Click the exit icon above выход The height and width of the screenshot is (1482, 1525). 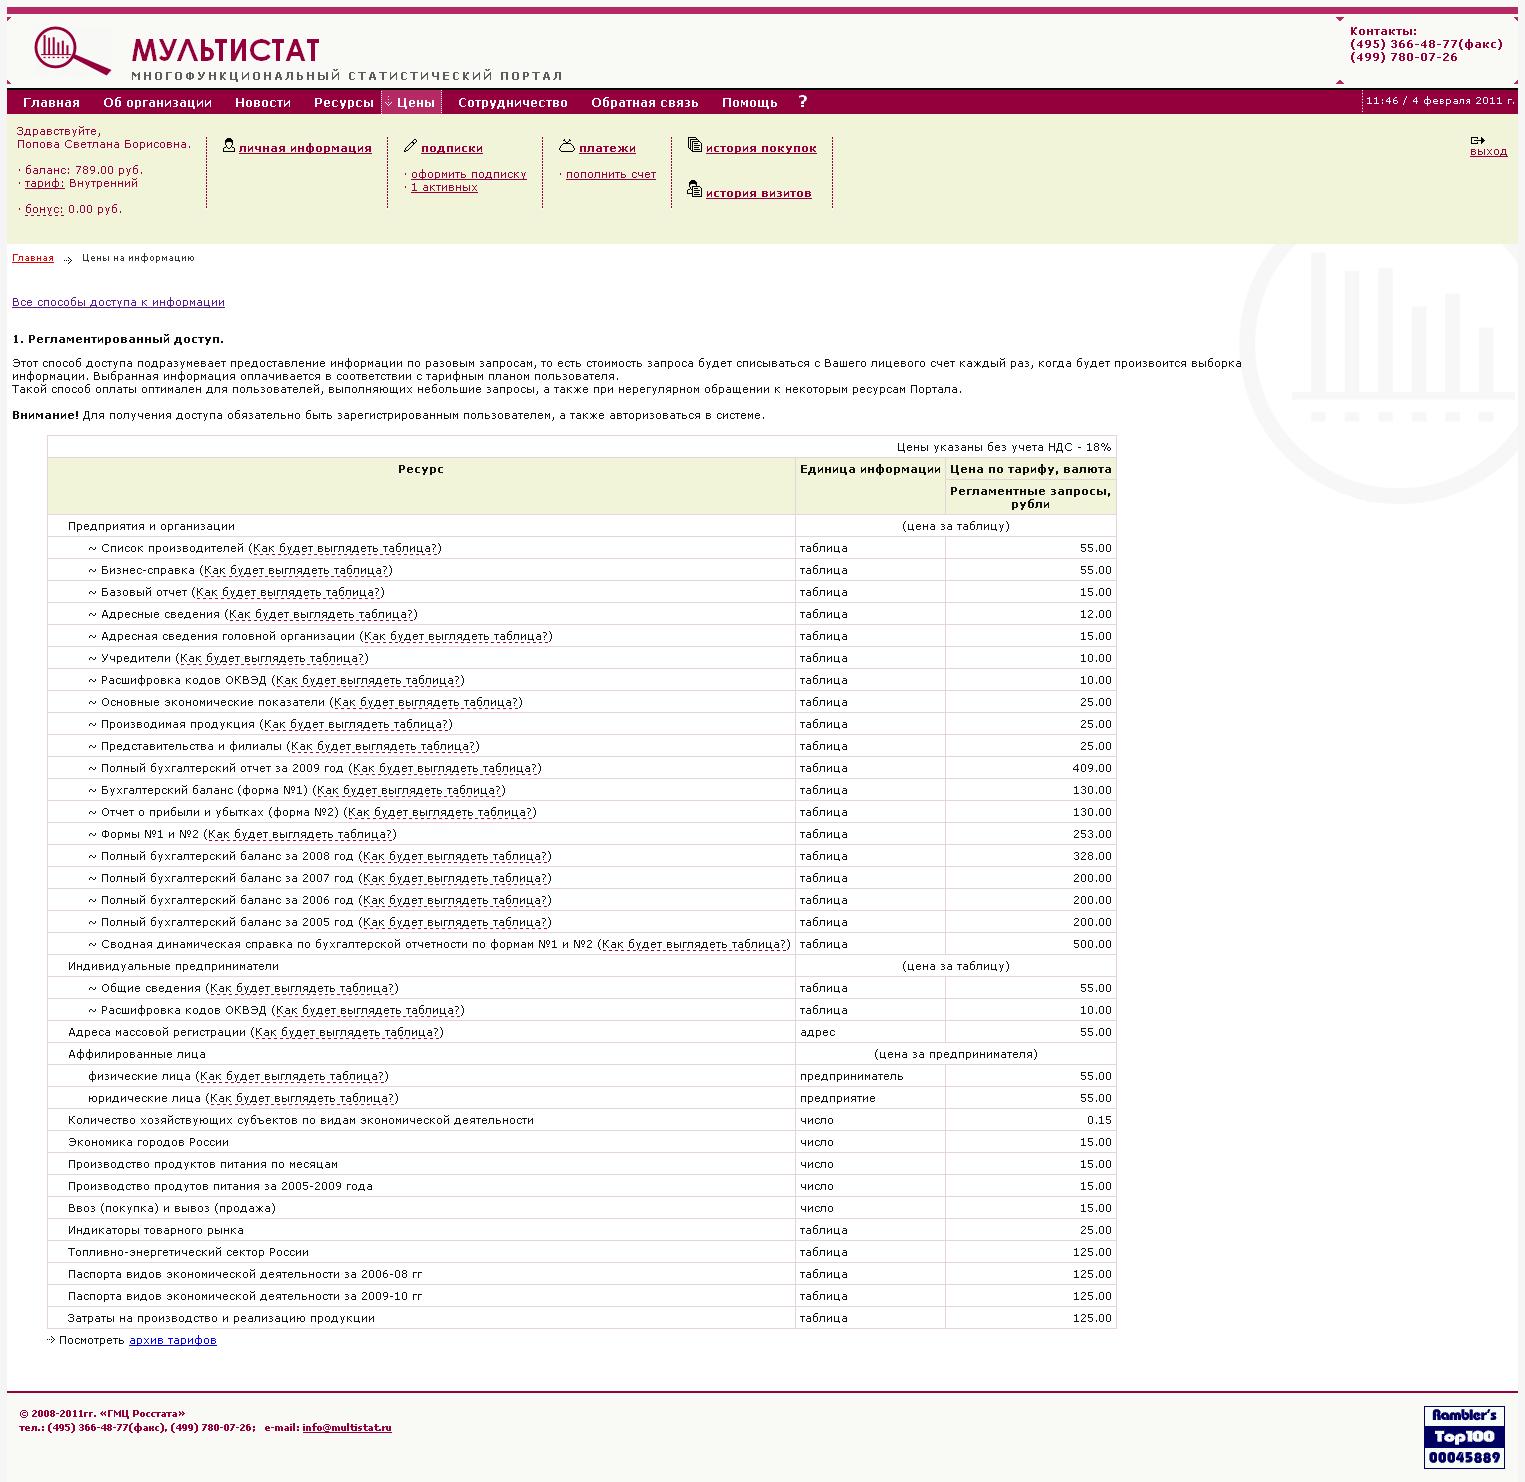click(1477, 140)
